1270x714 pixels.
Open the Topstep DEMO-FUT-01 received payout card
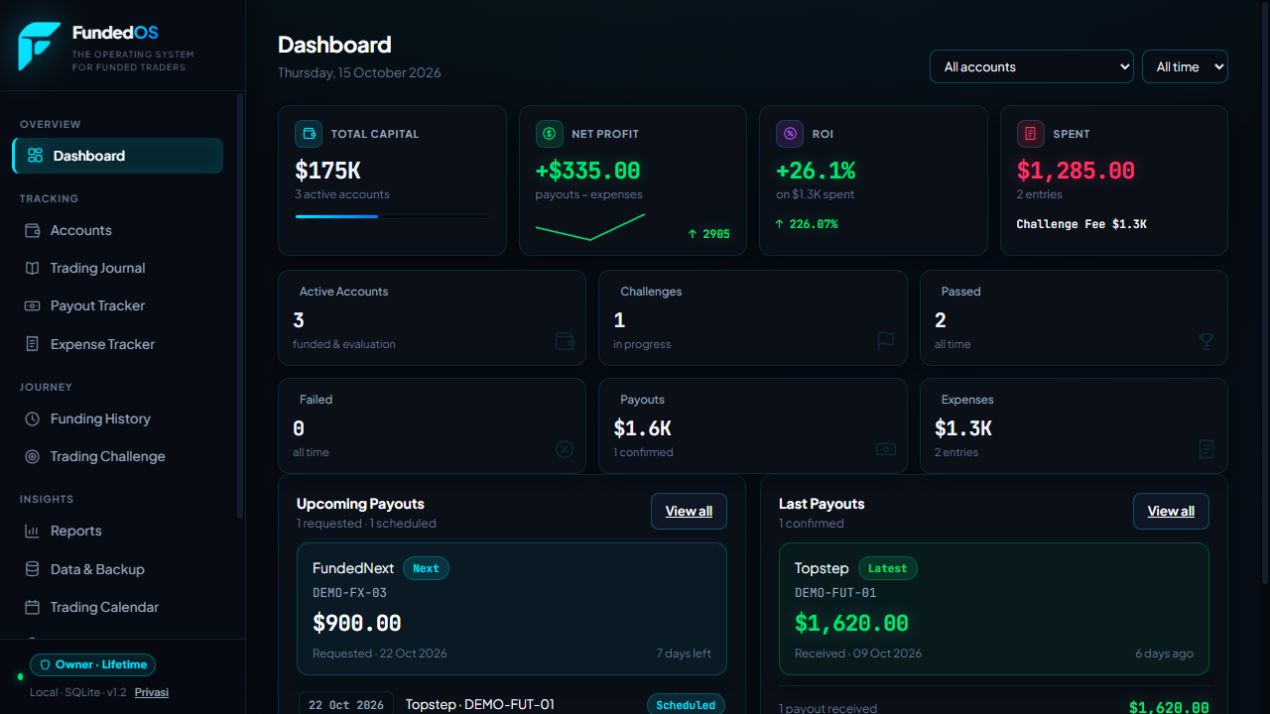(994, 609)
